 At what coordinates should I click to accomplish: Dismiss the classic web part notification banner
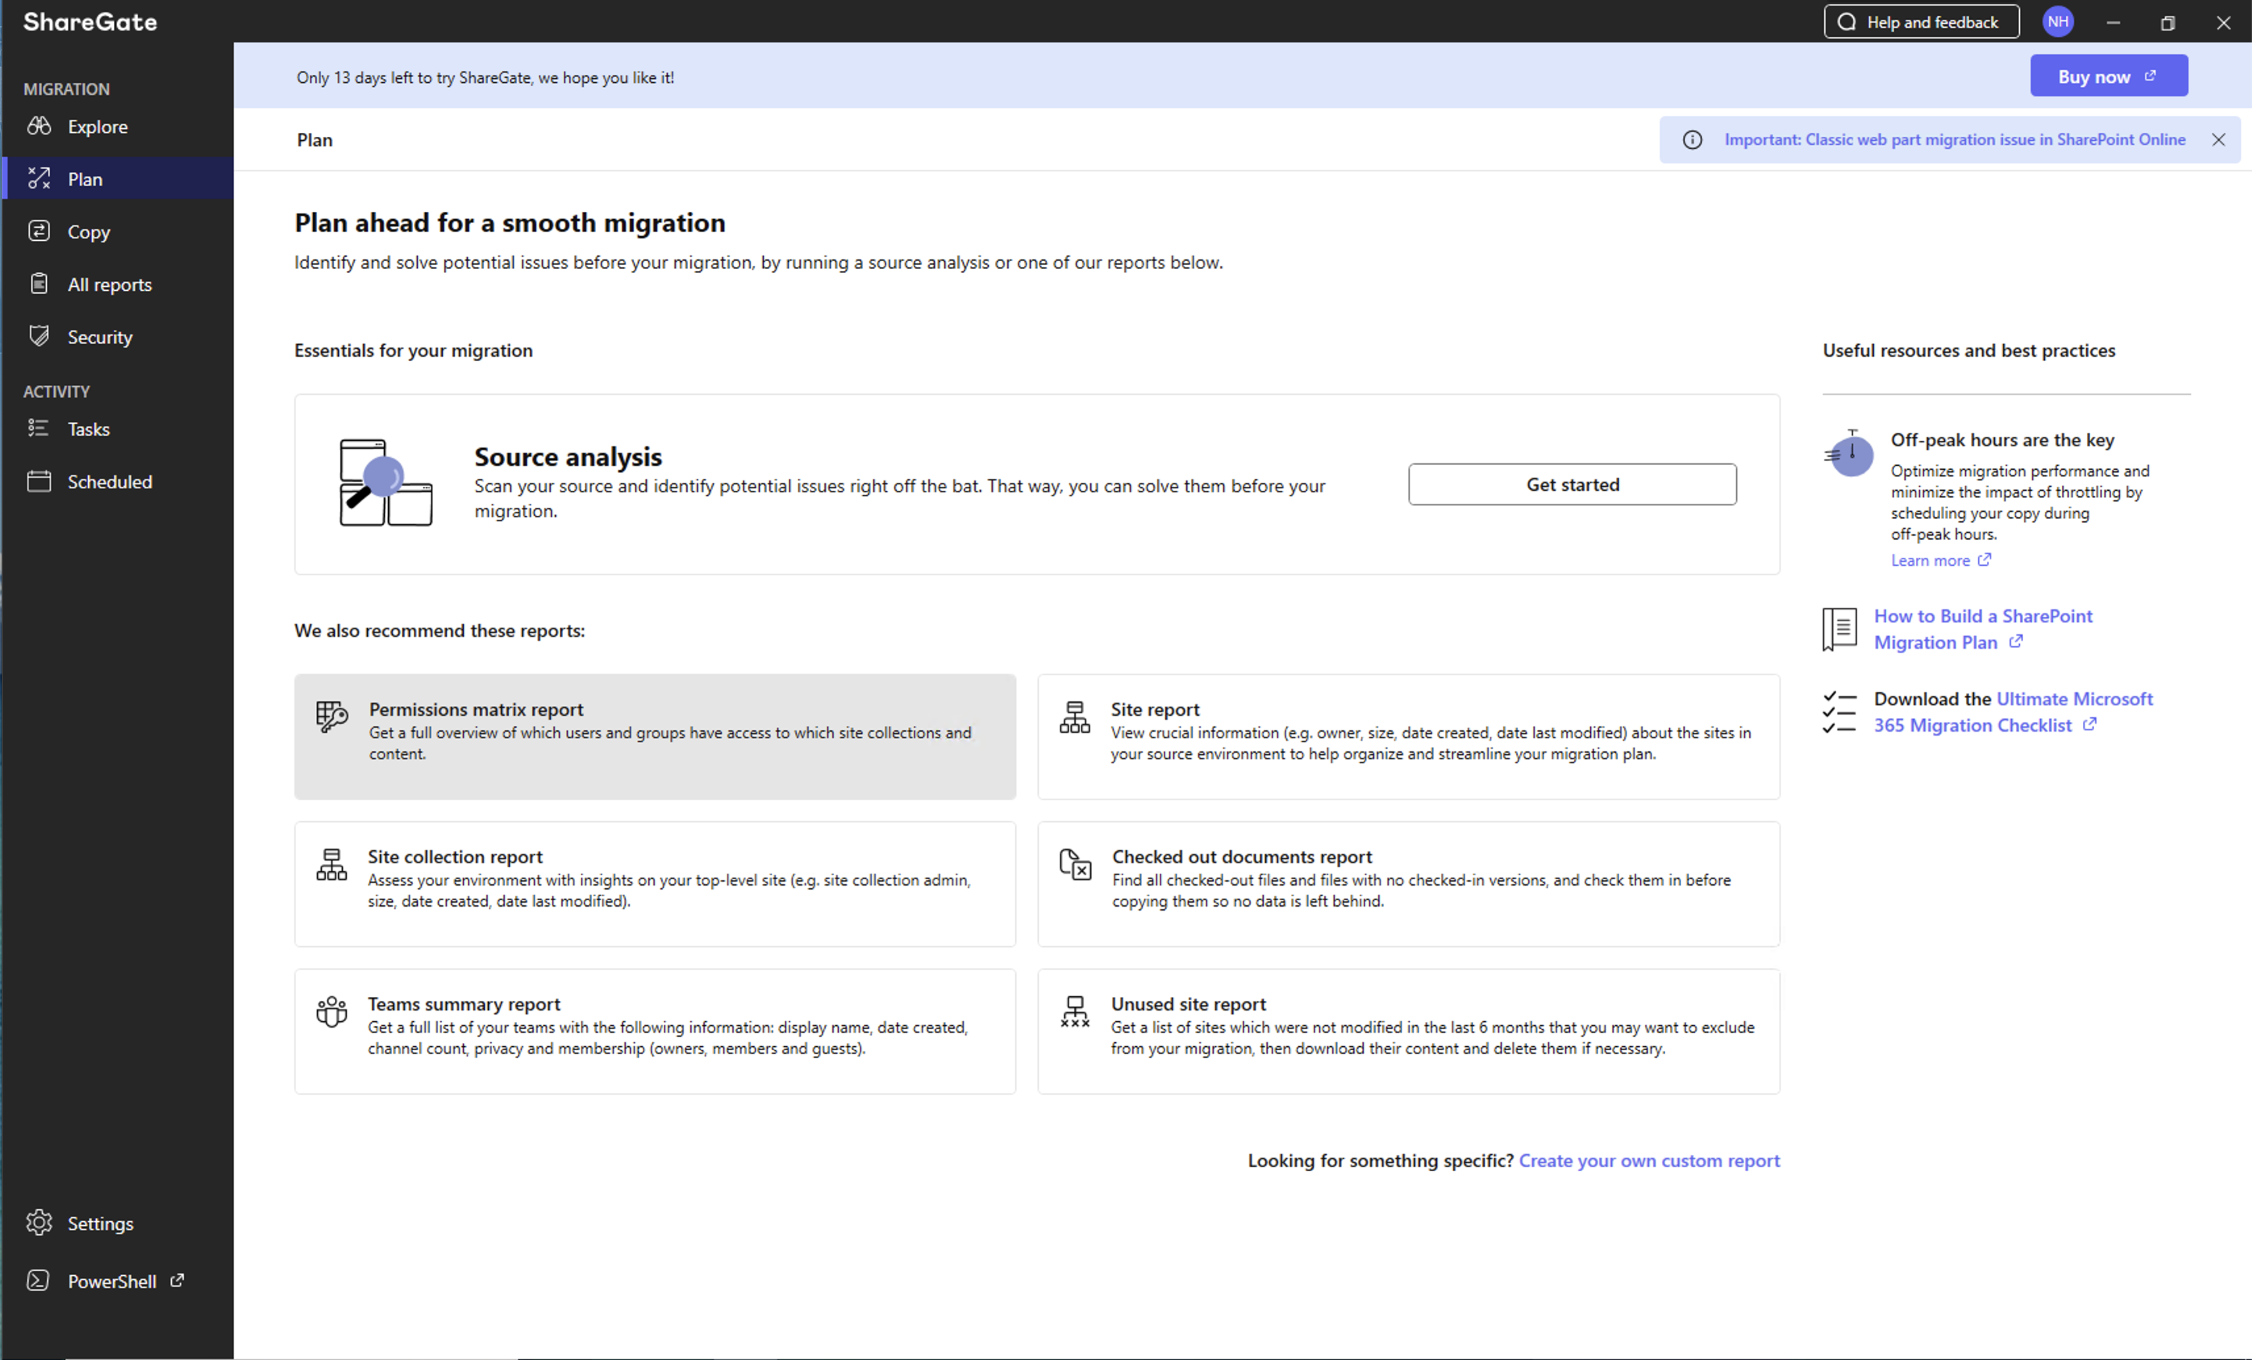click(x=2218, y=140)
